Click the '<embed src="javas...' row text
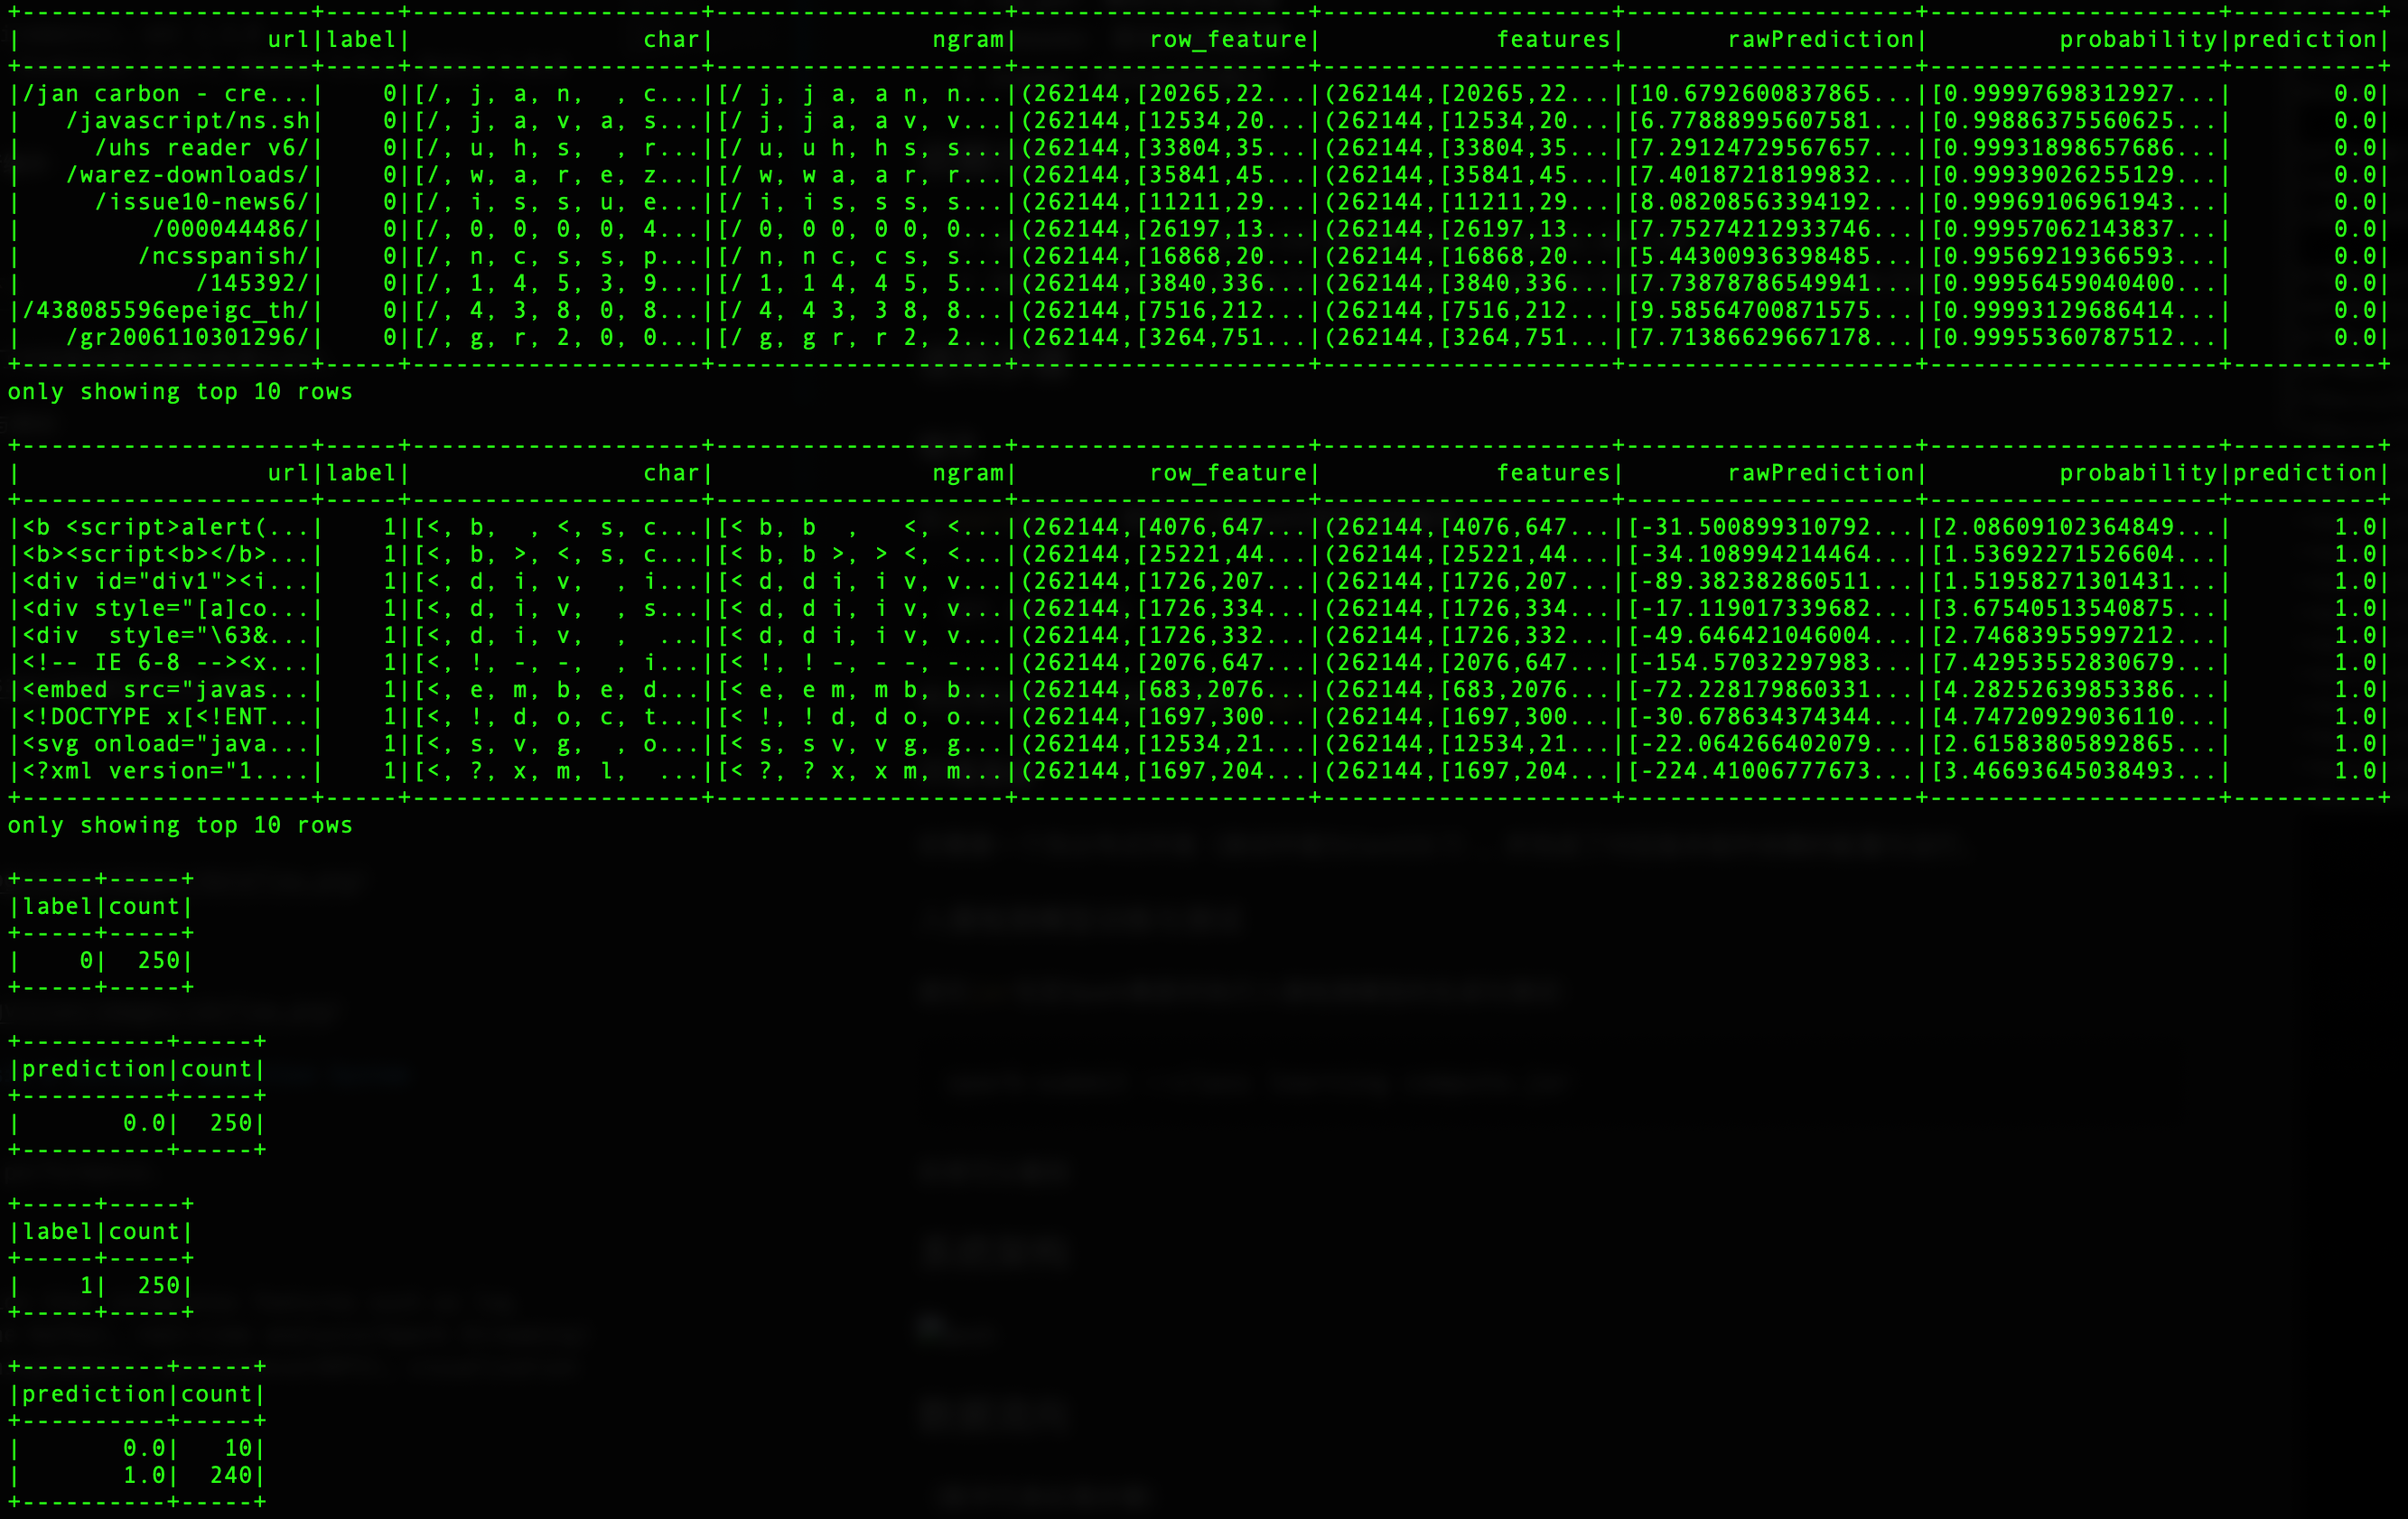This screenshot has height=1519, width=2408. (166, 690)
